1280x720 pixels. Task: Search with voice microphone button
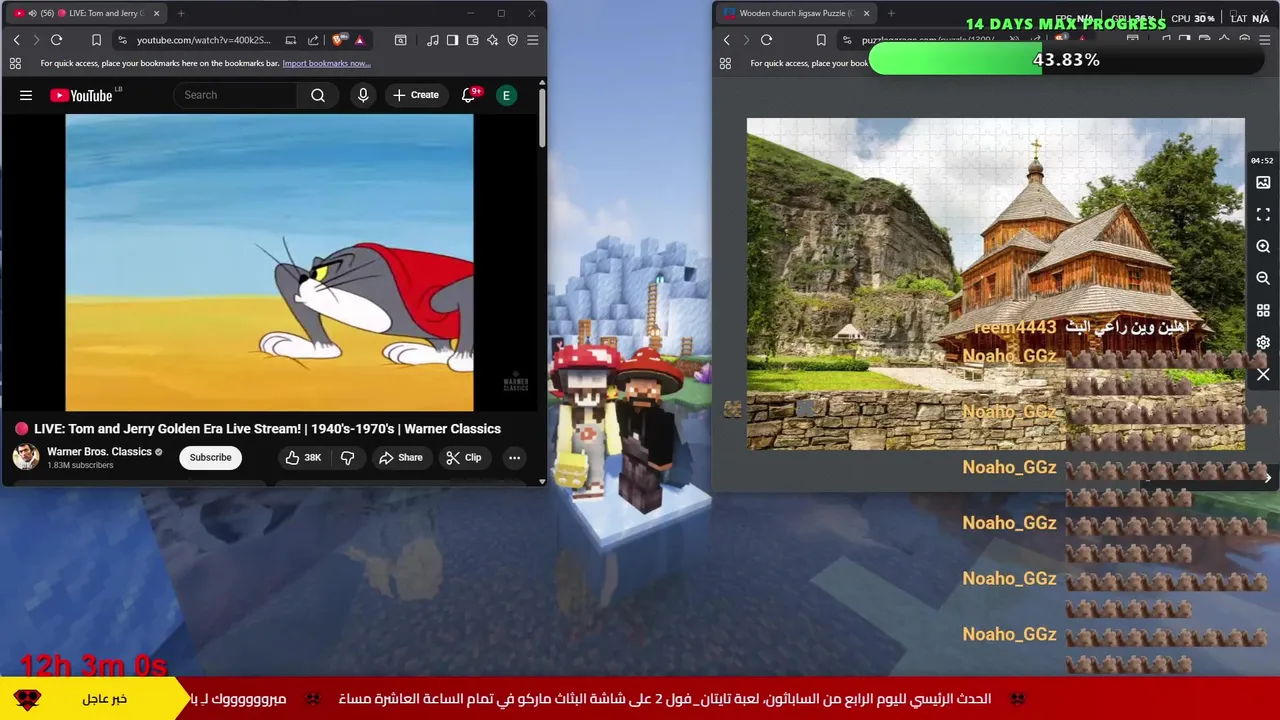[x=363, y=95]
